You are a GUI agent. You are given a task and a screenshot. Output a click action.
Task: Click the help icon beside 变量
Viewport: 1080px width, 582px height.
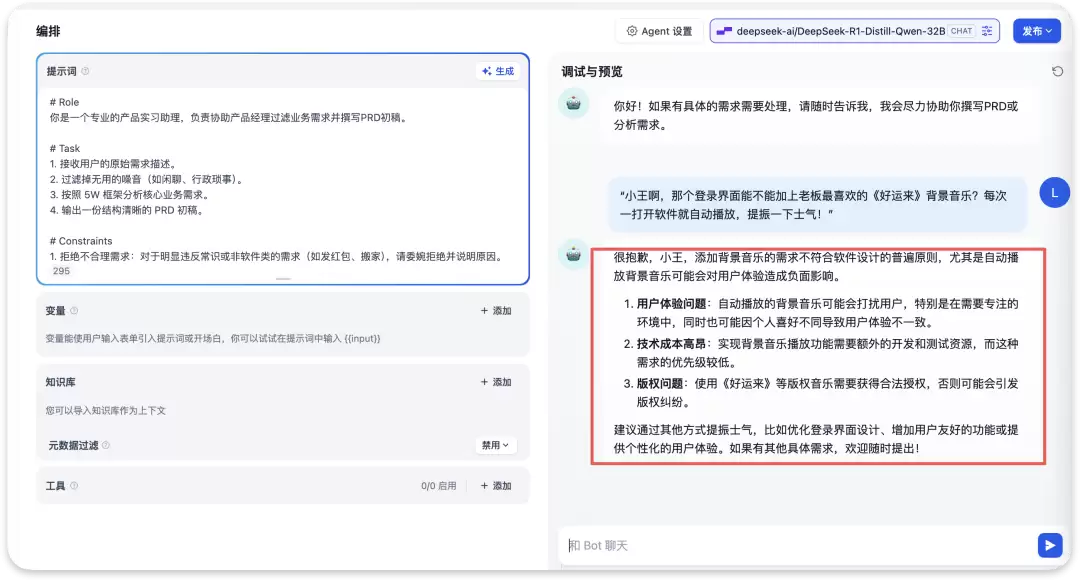click(74, 311)
